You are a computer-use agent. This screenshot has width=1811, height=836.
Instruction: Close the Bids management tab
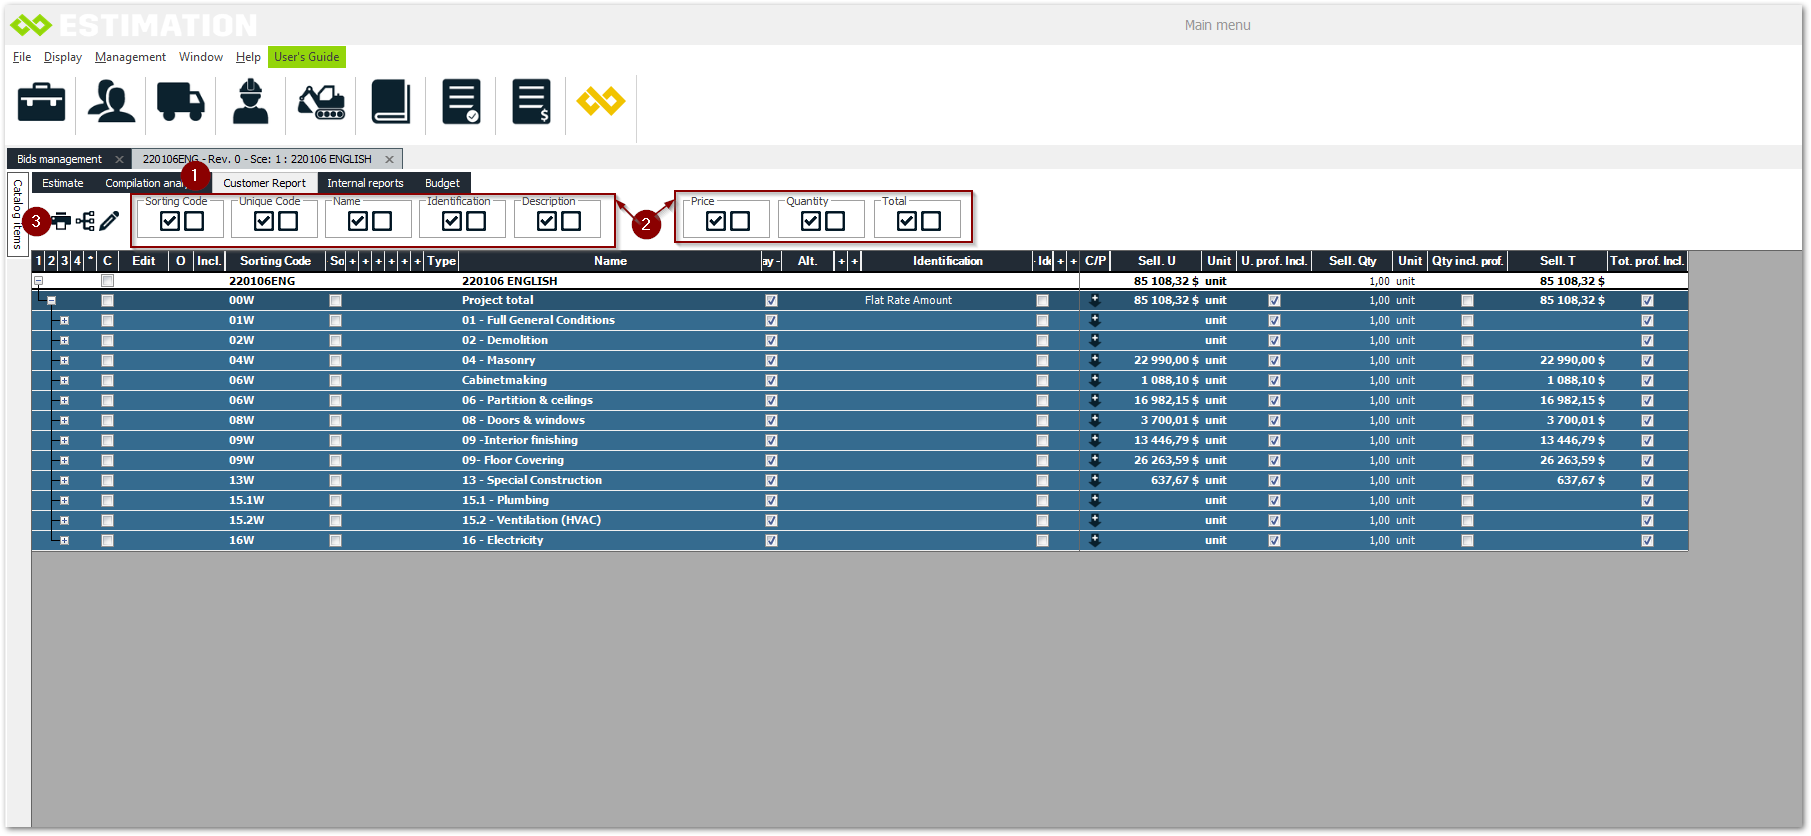119,159
